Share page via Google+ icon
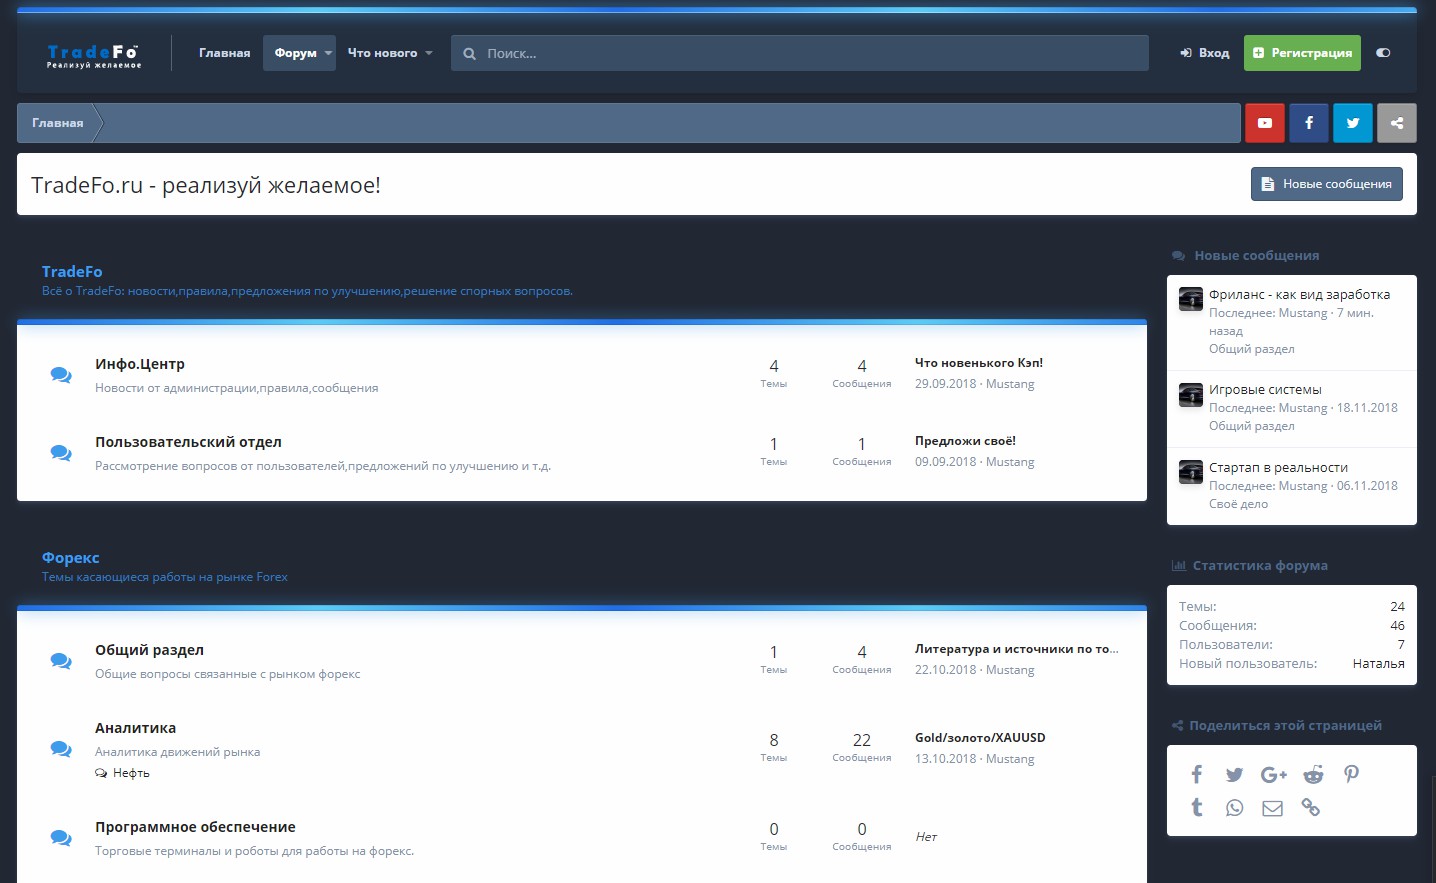The width and height of the screenshot is (1436, 883). 1274,774
